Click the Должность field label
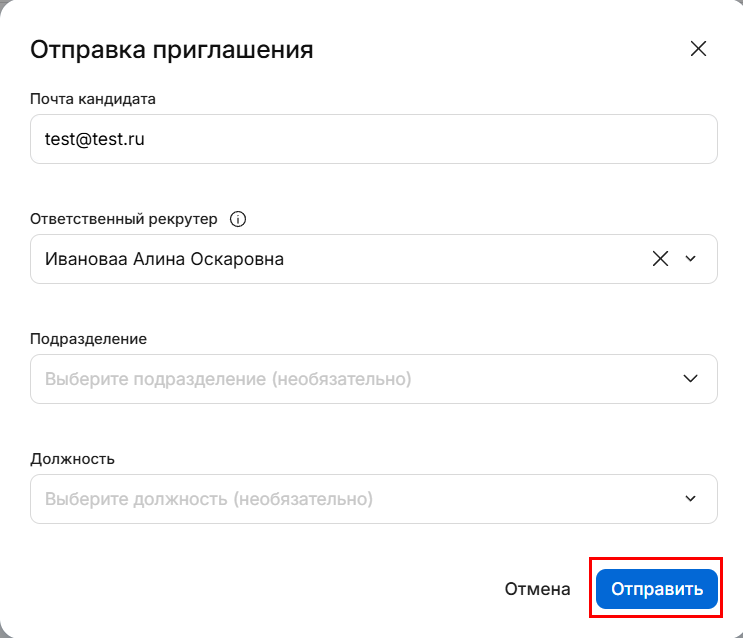This screenshot has width=743, height=638. click(73, 459)
